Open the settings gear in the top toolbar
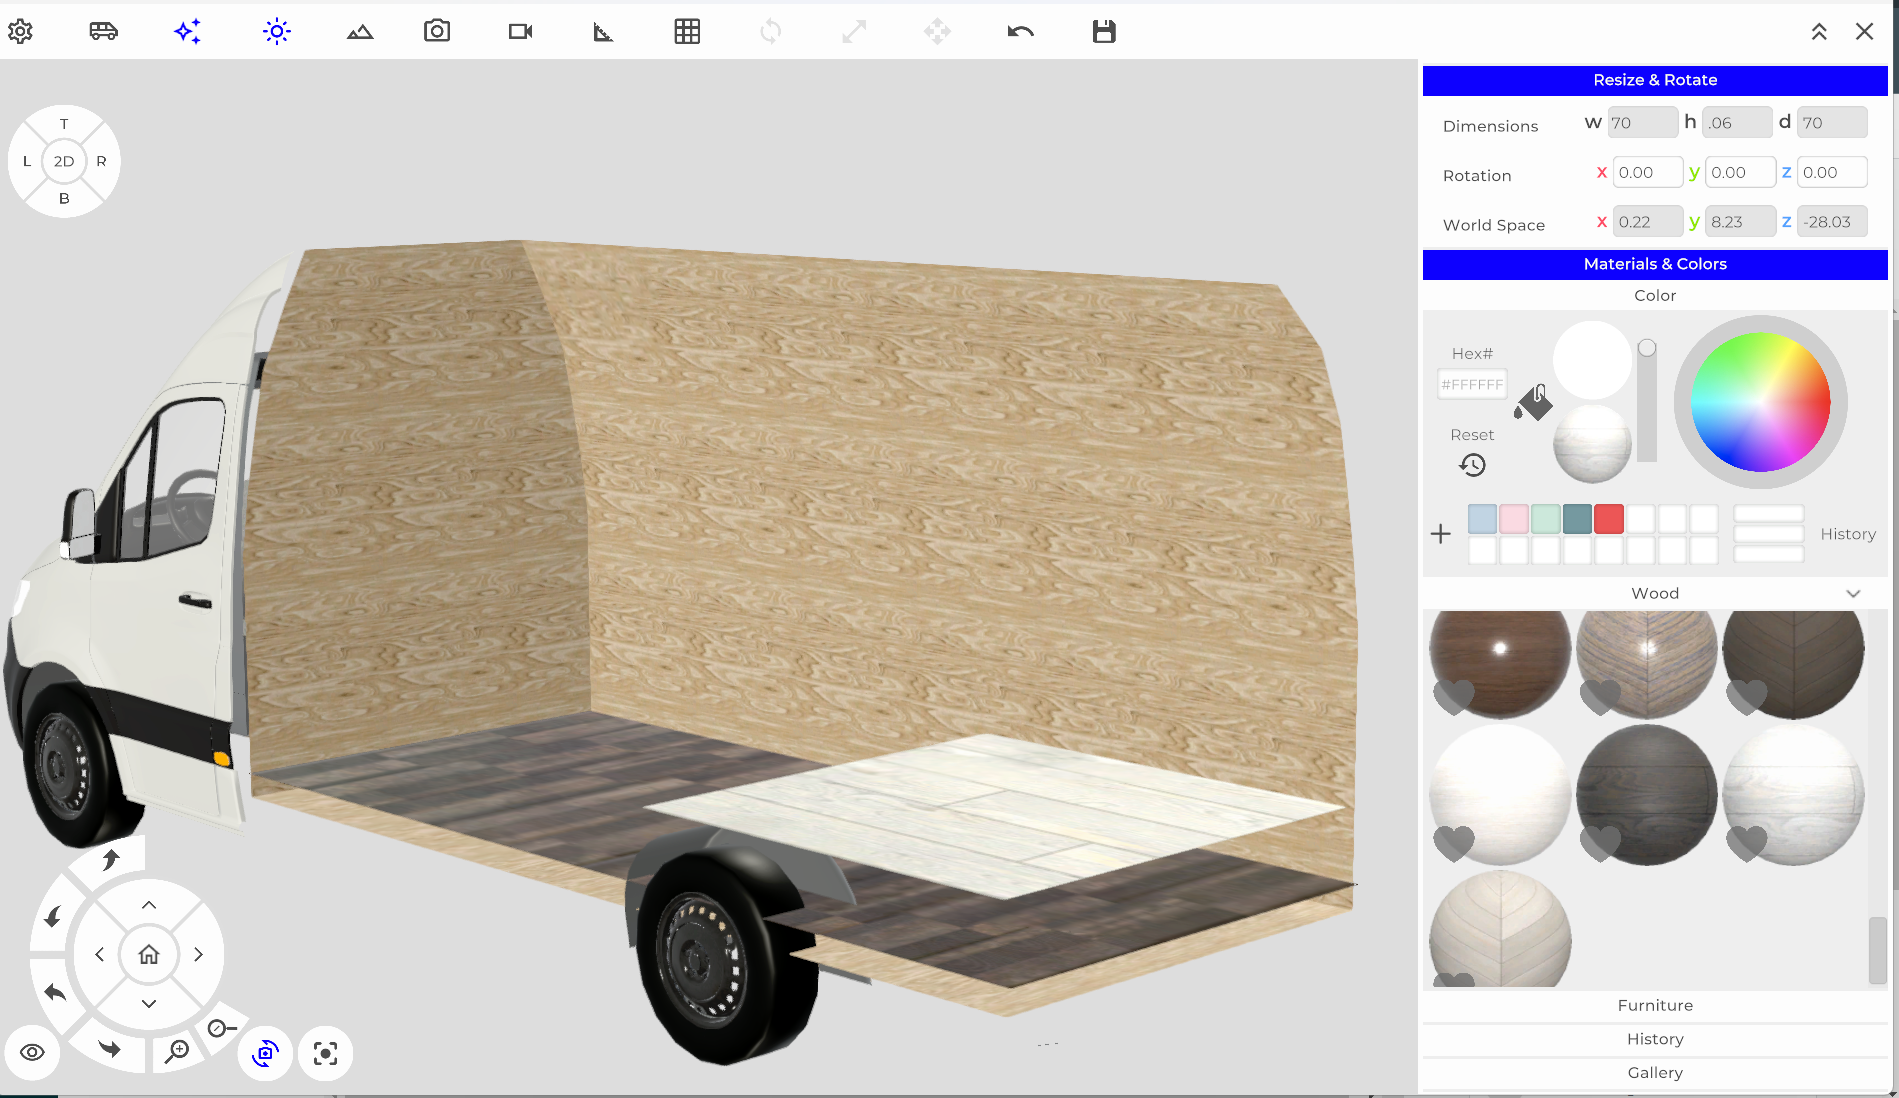 click(x=20, y=31)
